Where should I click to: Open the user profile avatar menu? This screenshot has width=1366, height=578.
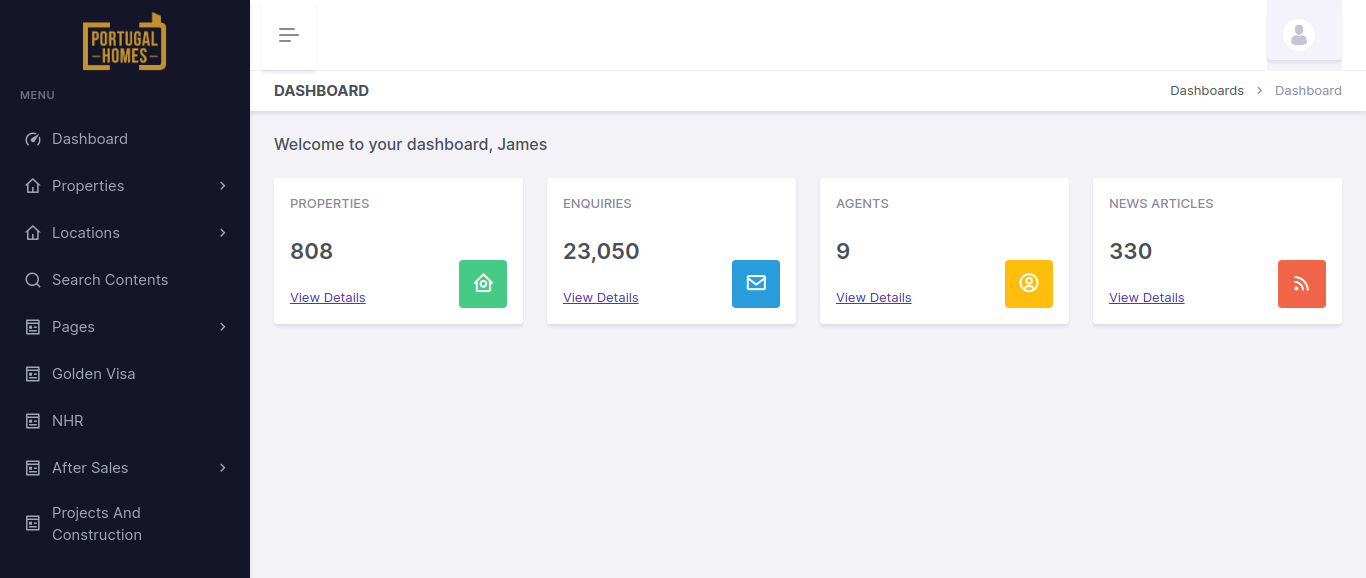[x=1299, y=35]
